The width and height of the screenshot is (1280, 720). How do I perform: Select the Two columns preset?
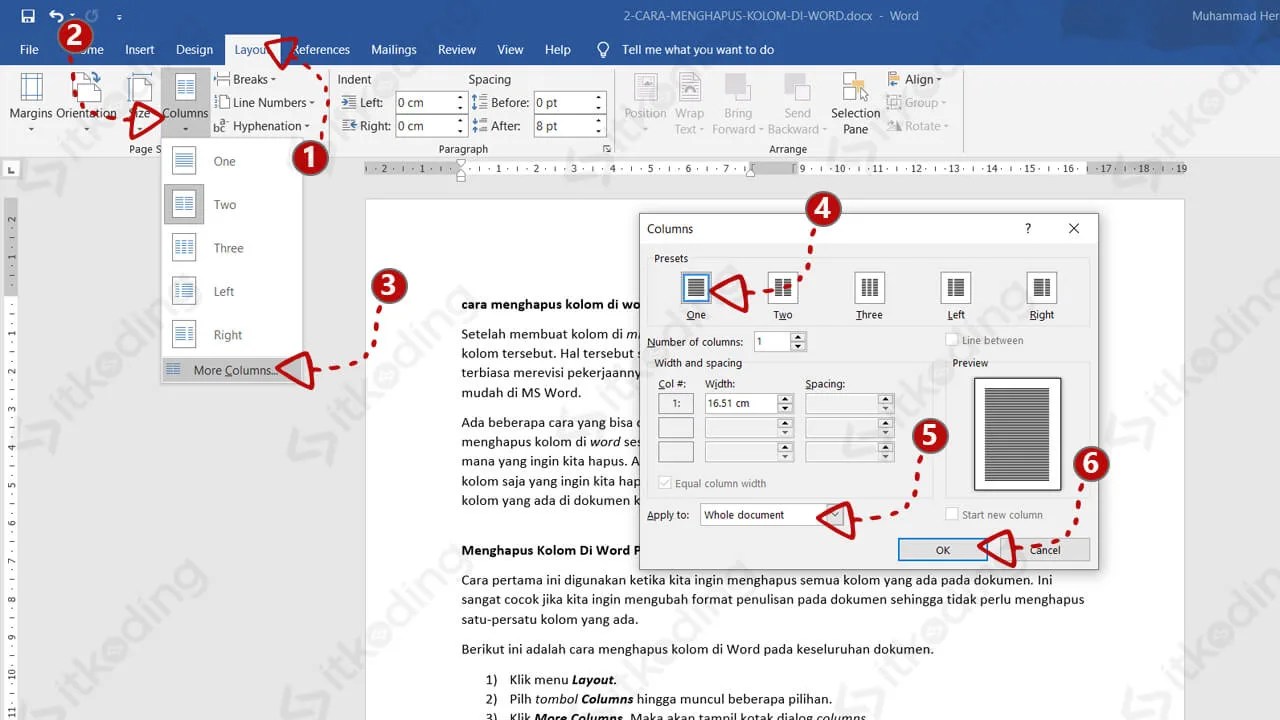coord(782,288)
